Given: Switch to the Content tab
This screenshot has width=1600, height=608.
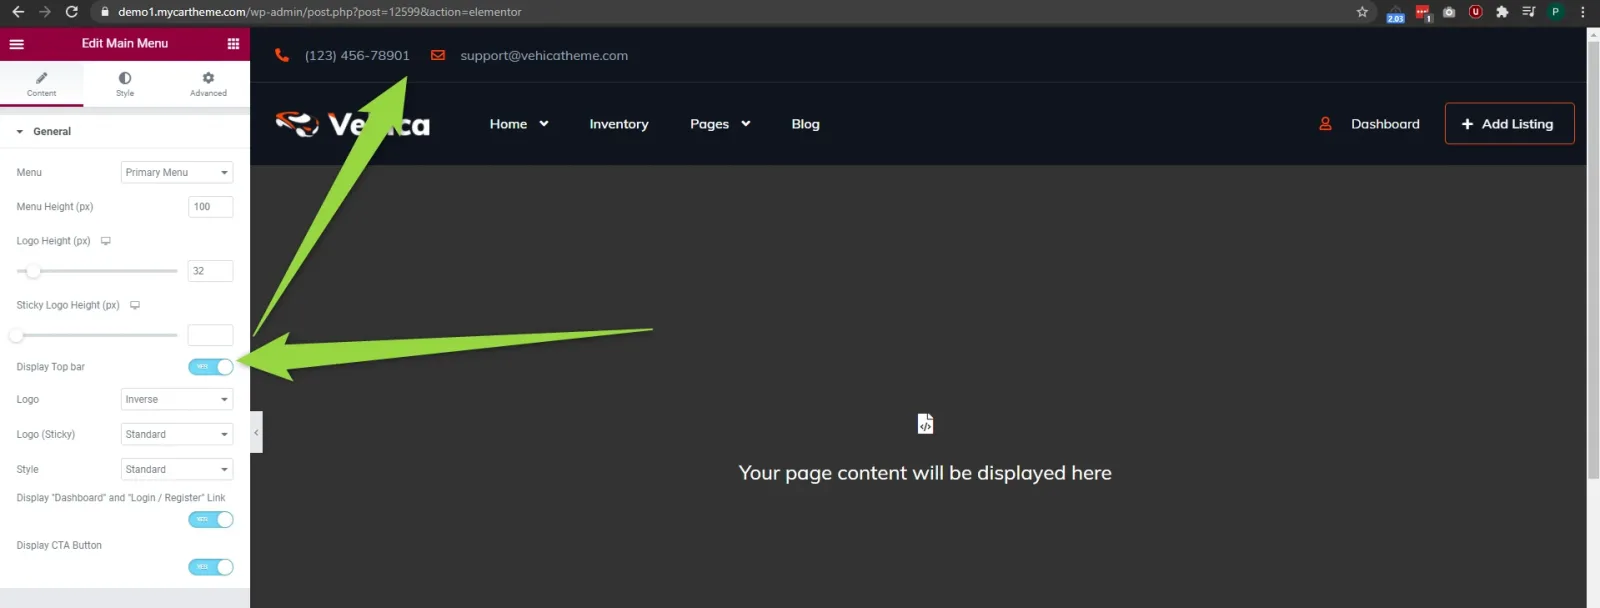Looking at the screenshot, I should point(42,84).
